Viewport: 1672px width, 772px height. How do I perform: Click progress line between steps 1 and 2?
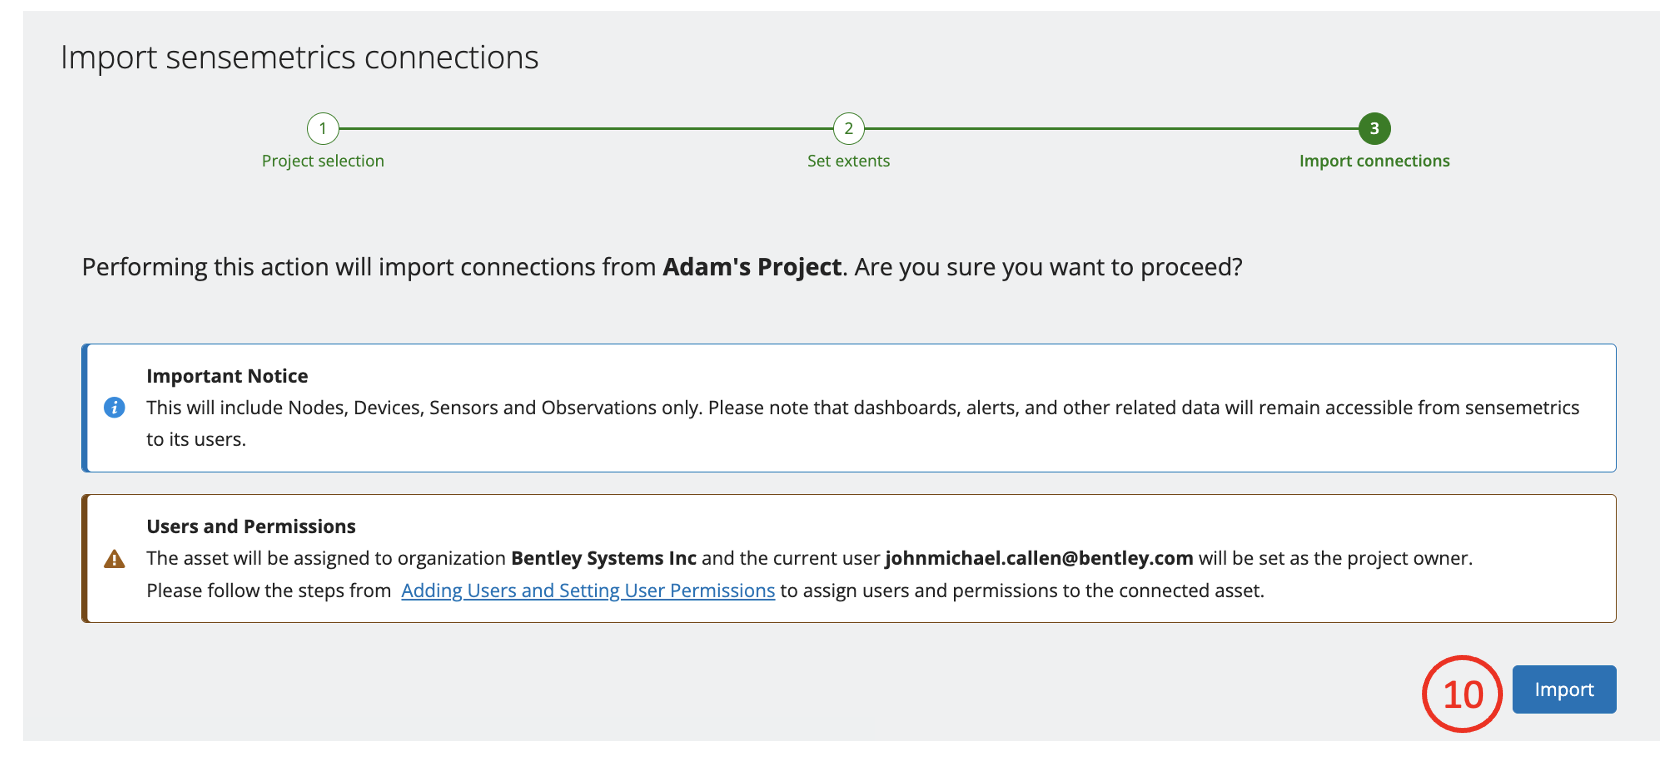click(586, 128)
